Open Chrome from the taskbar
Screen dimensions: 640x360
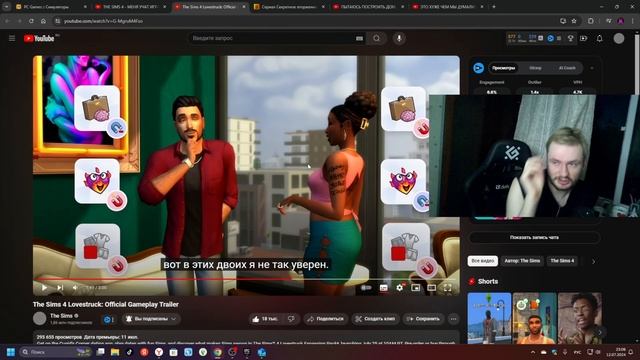tap(218, 352)
